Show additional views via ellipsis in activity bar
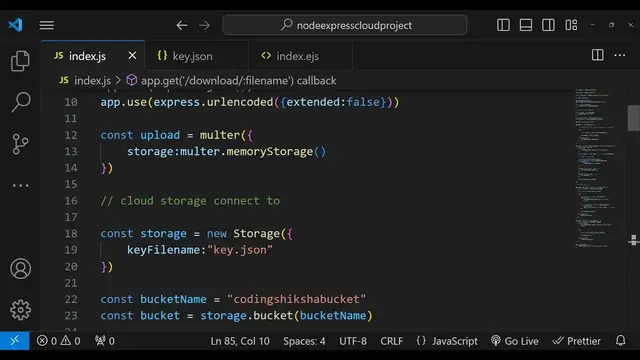The width and height of the screenshot is (640, 360). 20,185
